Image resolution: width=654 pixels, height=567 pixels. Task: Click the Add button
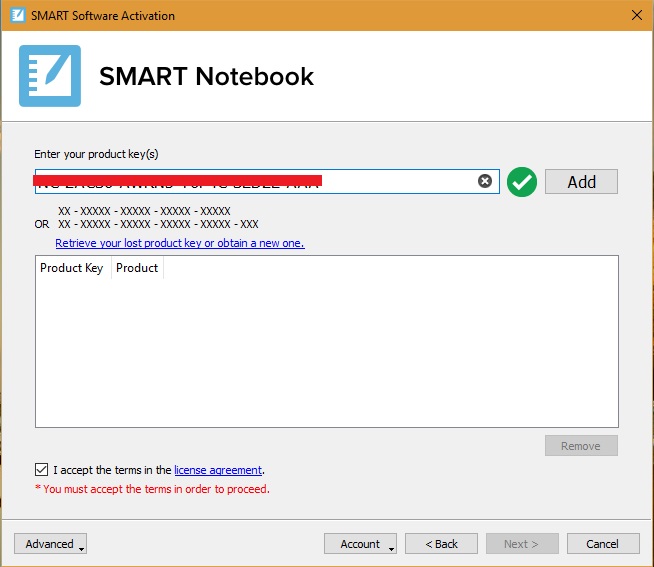pyautogui.click(x=581, y=181)
